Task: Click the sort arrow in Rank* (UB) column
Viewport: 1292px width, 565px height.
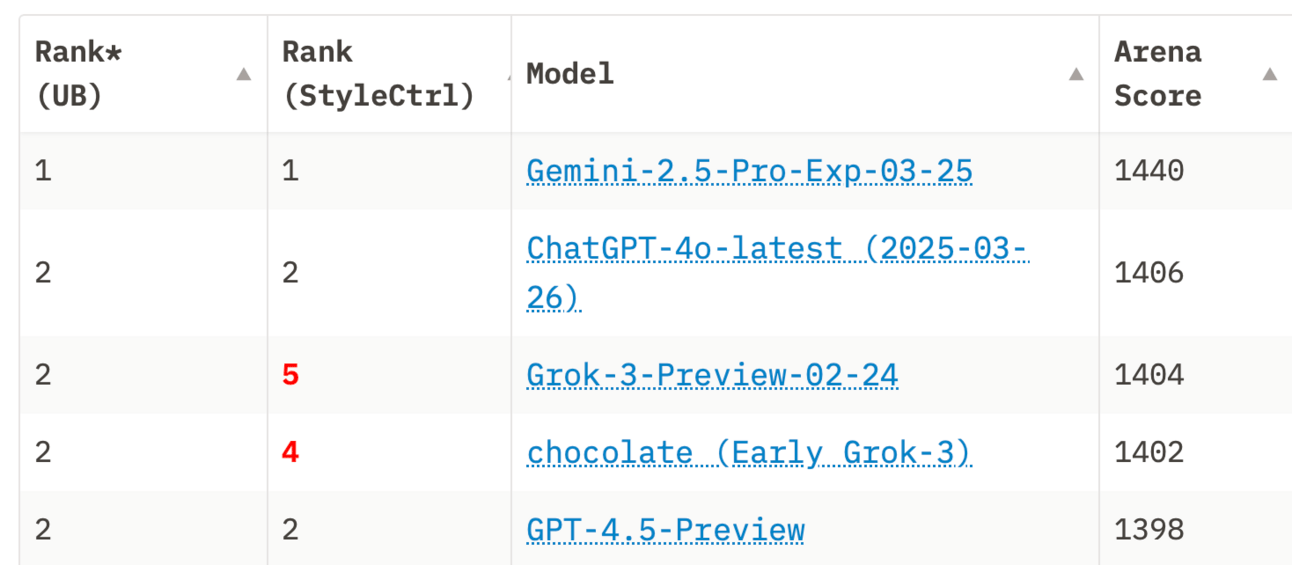Action: point(243,74)
